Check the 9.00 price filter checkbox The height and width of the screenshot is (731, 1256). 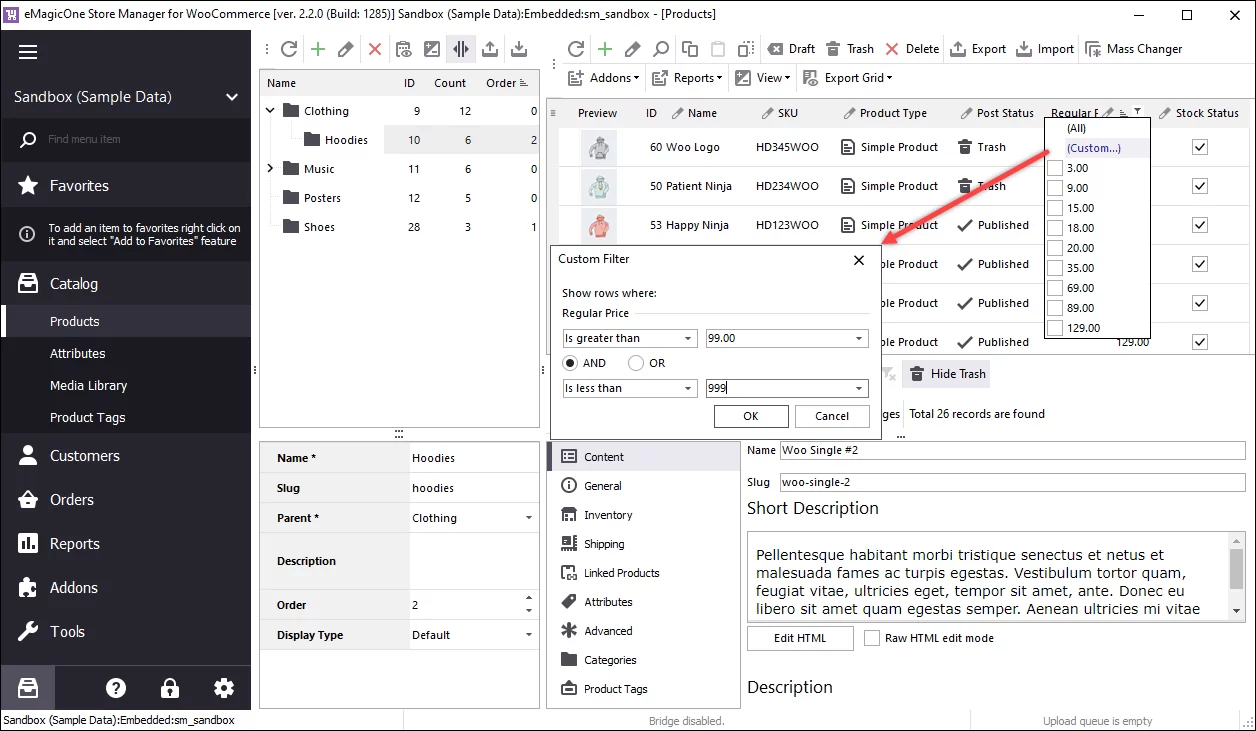pos(1057,187)
